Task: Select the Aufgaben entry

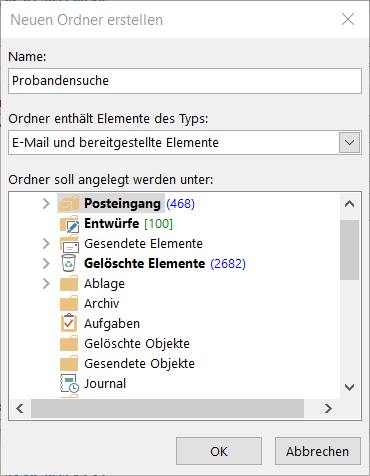Action: tap(112, 324)
